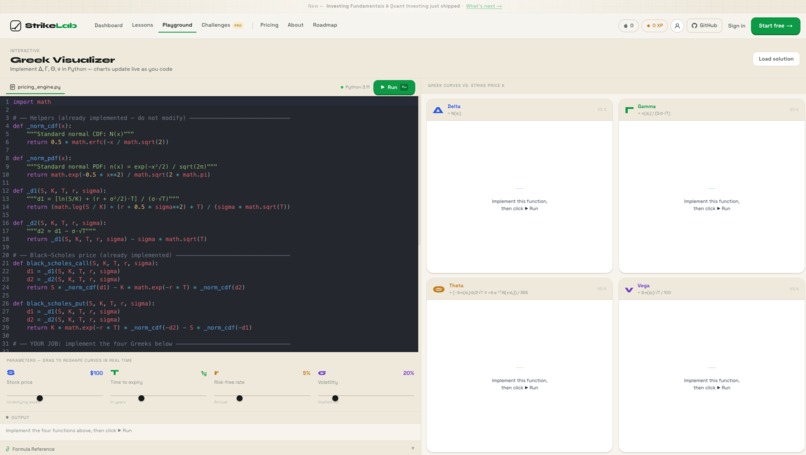Screen dimensions: 806x455
Task: Click into the code editor on the import math line
Action: [32, 102]
